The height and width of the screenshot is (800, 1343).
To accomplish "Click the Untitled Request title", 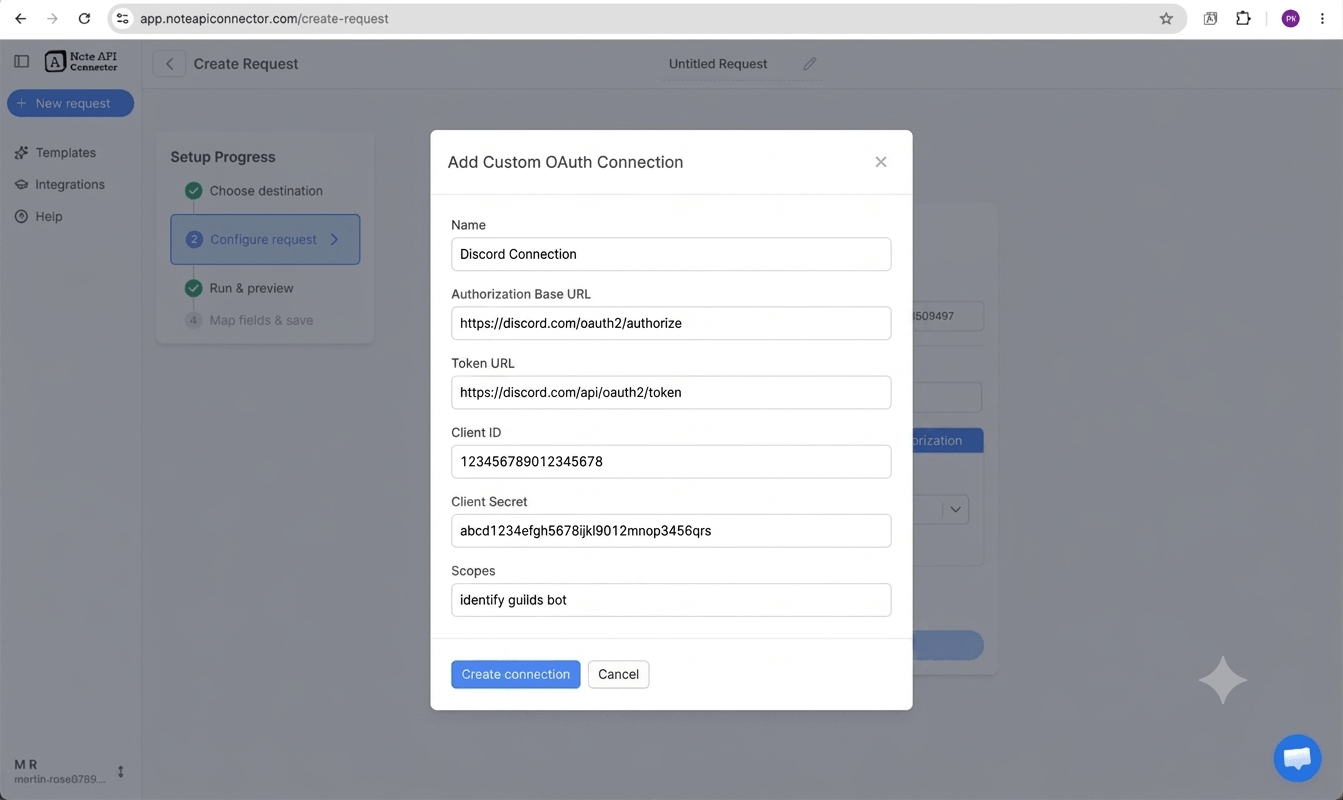I will pyautogui.click(x=718, y=64).
